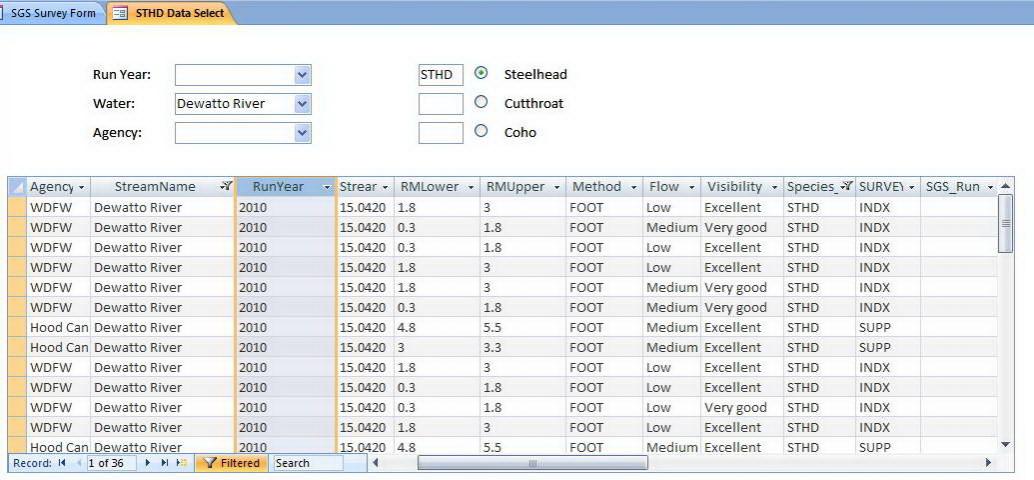
Task: Click the new blank record navigation button
Action: pos(183,463)
